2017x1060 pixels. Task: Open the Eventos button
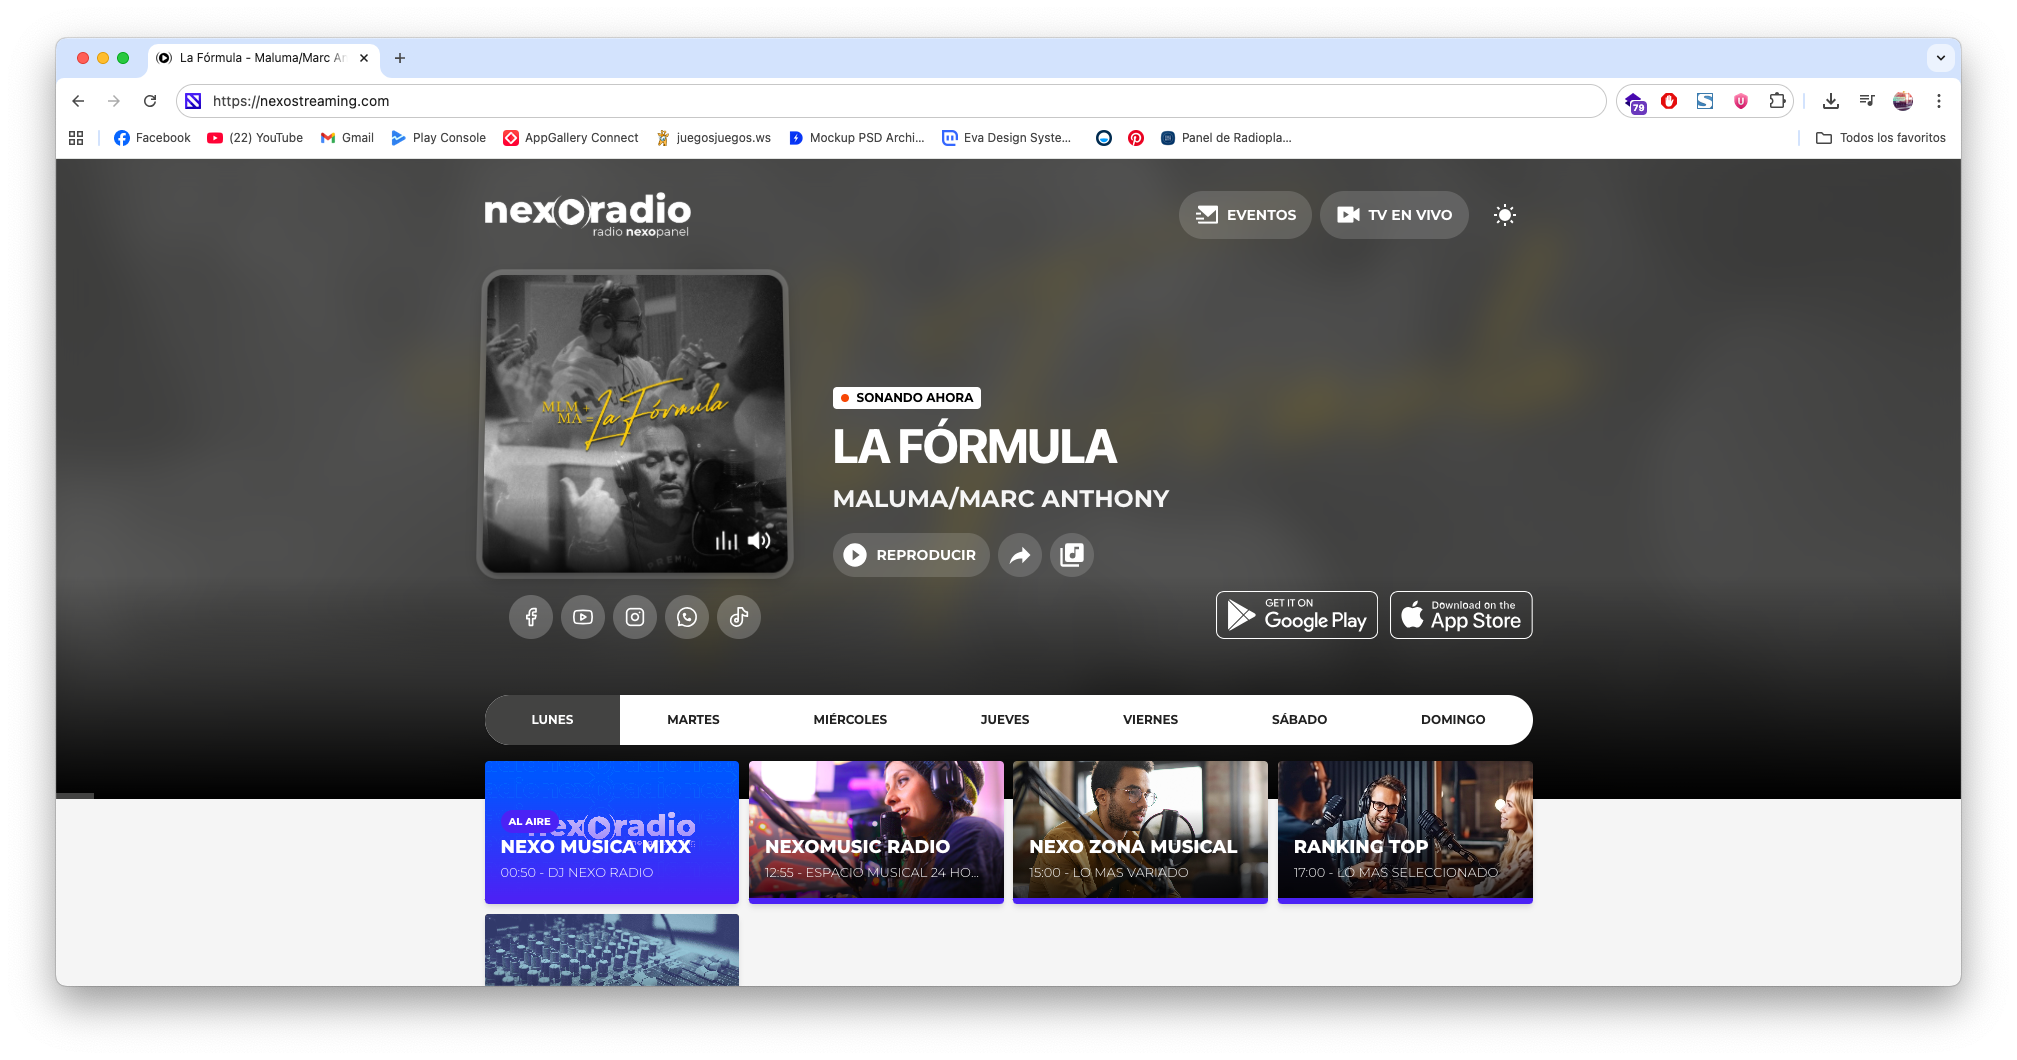click(1245, 215)
